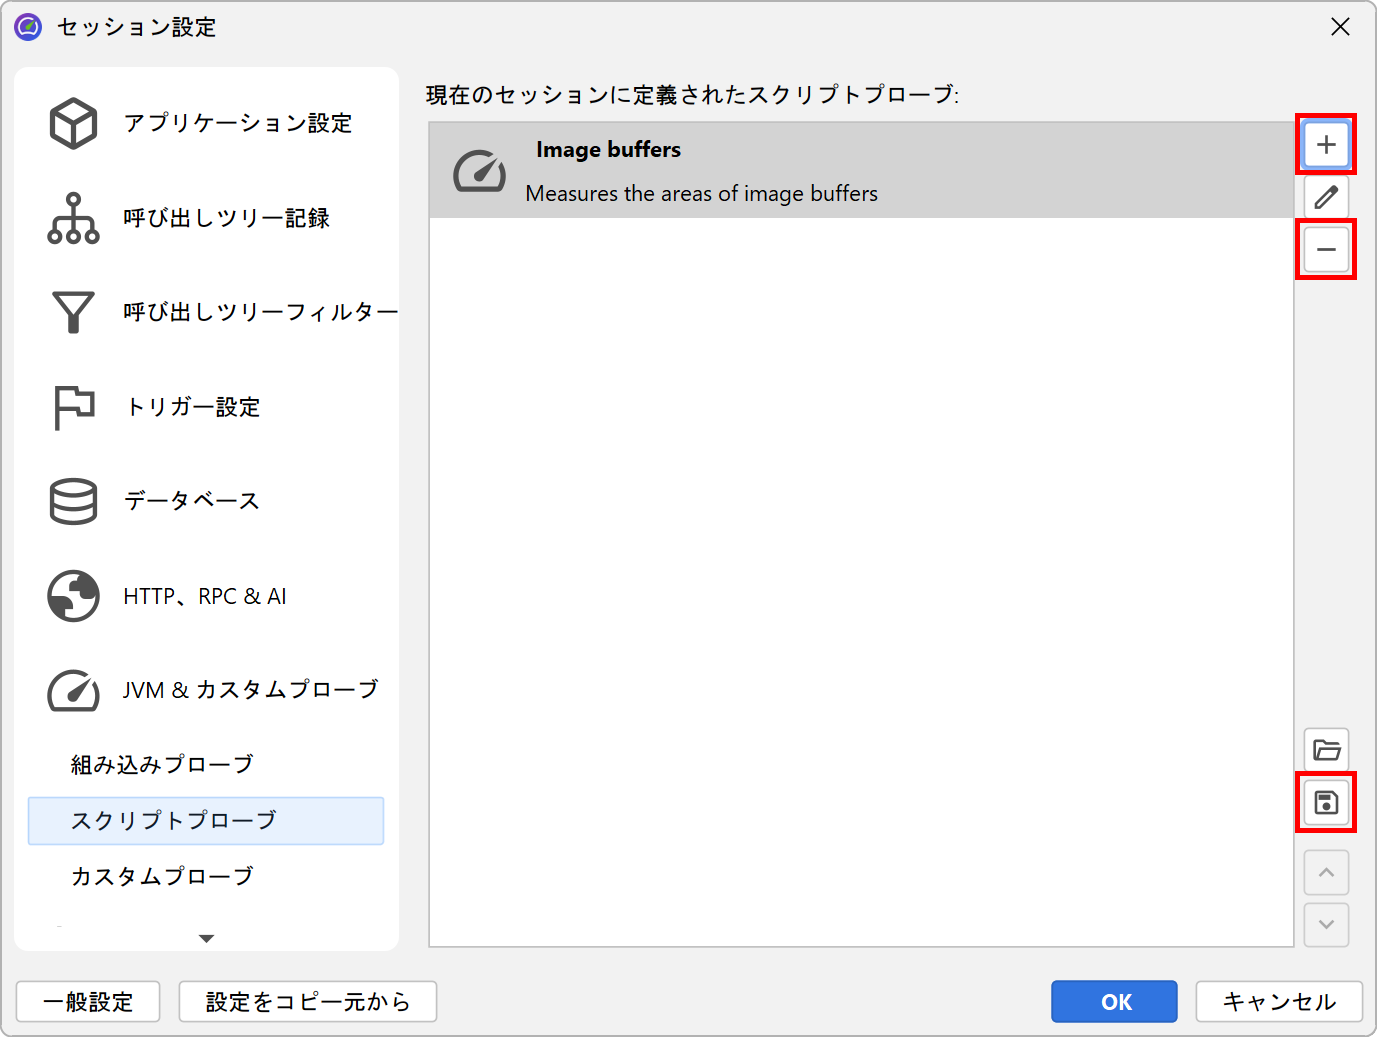Click the minus icon to remove probe

click(1326, 249)
